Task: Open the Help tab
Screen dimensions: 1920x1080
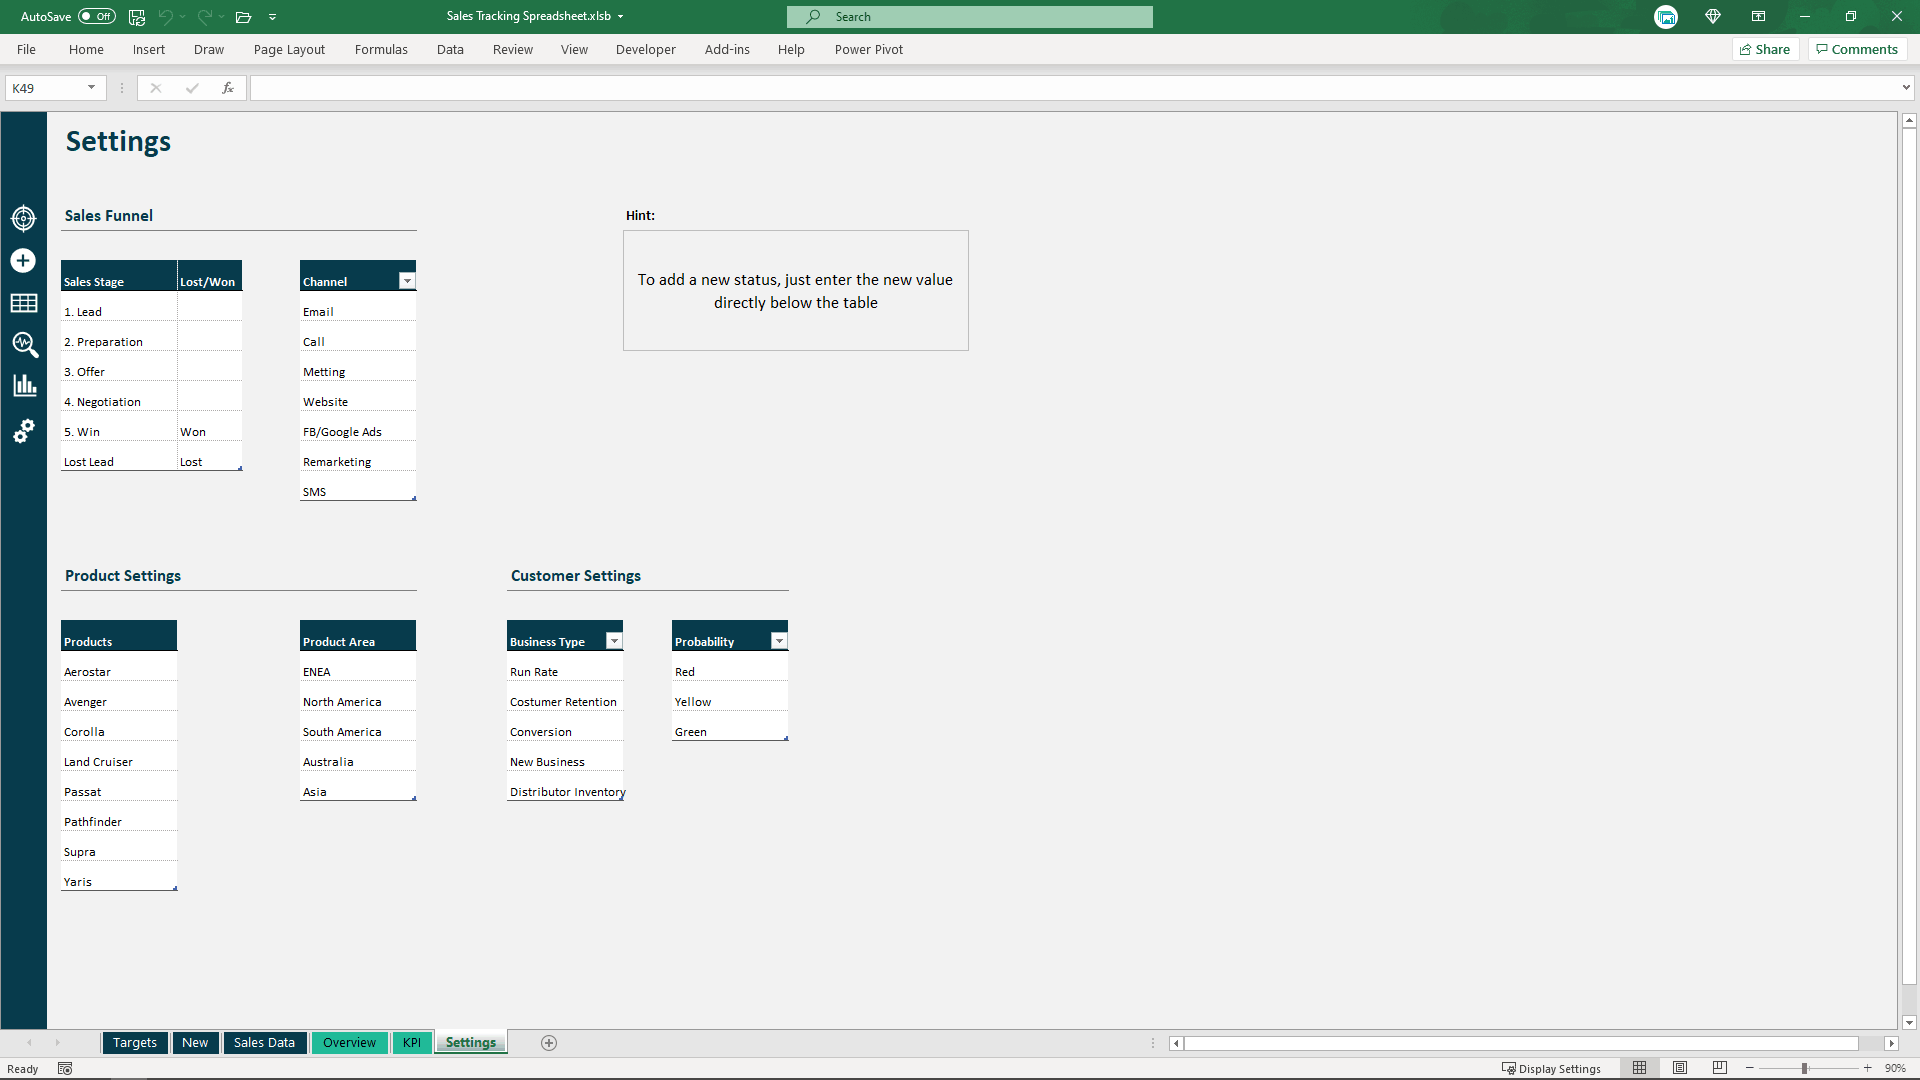Action: point(791,49)
